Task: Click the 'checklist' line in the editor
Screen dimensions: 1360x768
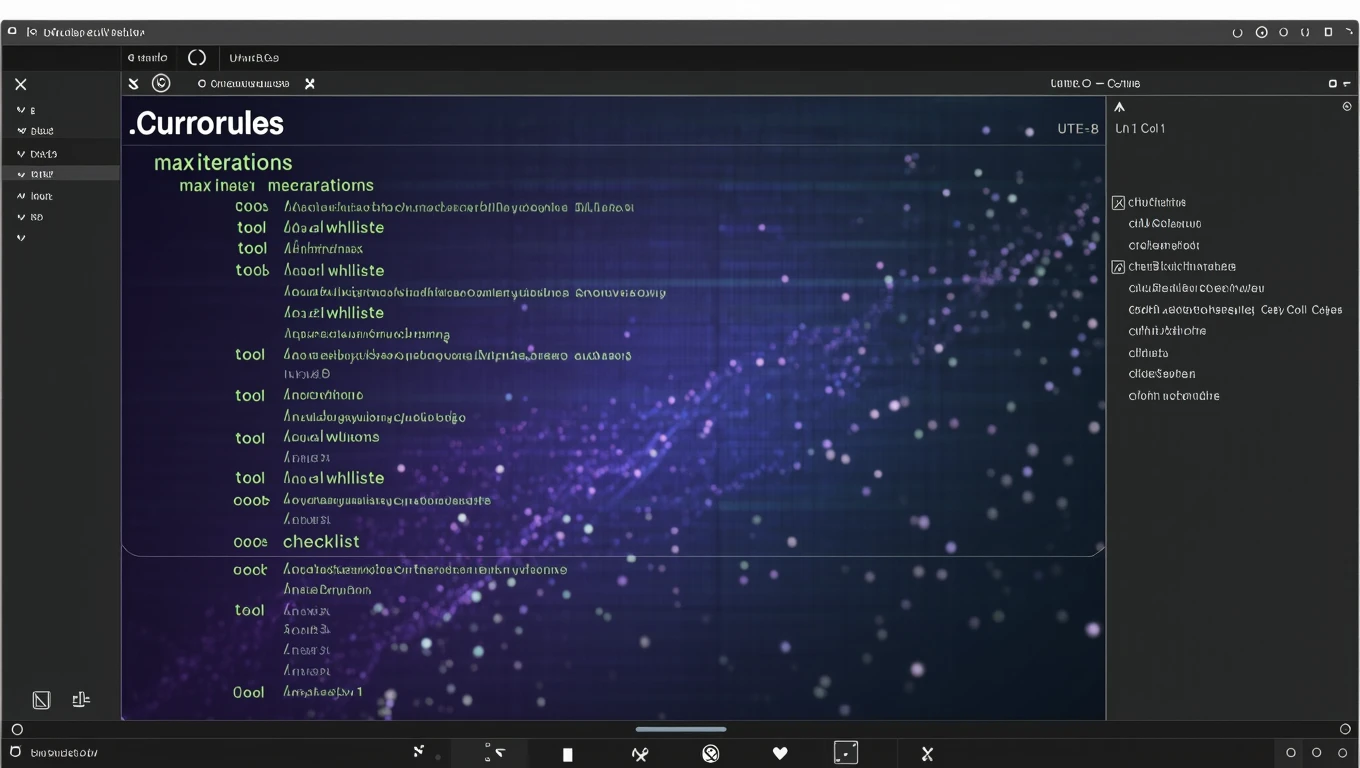Action: tap(321, 541)
